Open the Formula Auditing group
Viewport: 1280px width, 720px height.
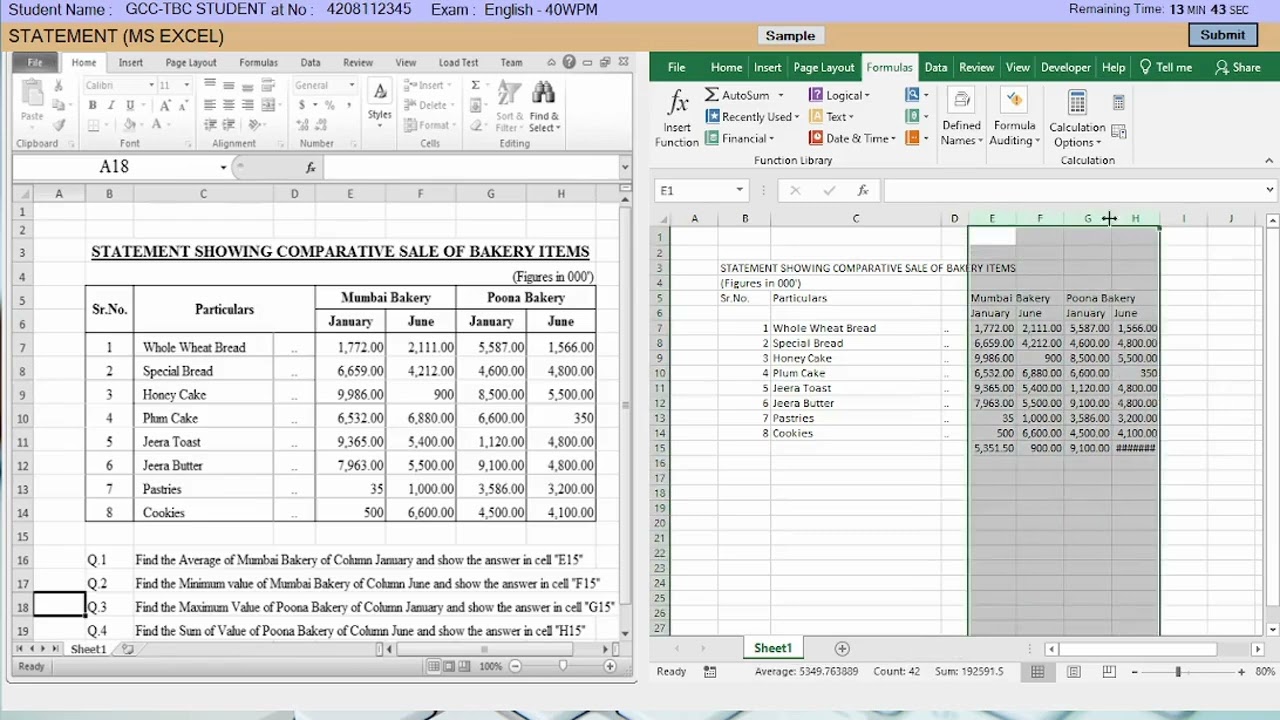1014,118
